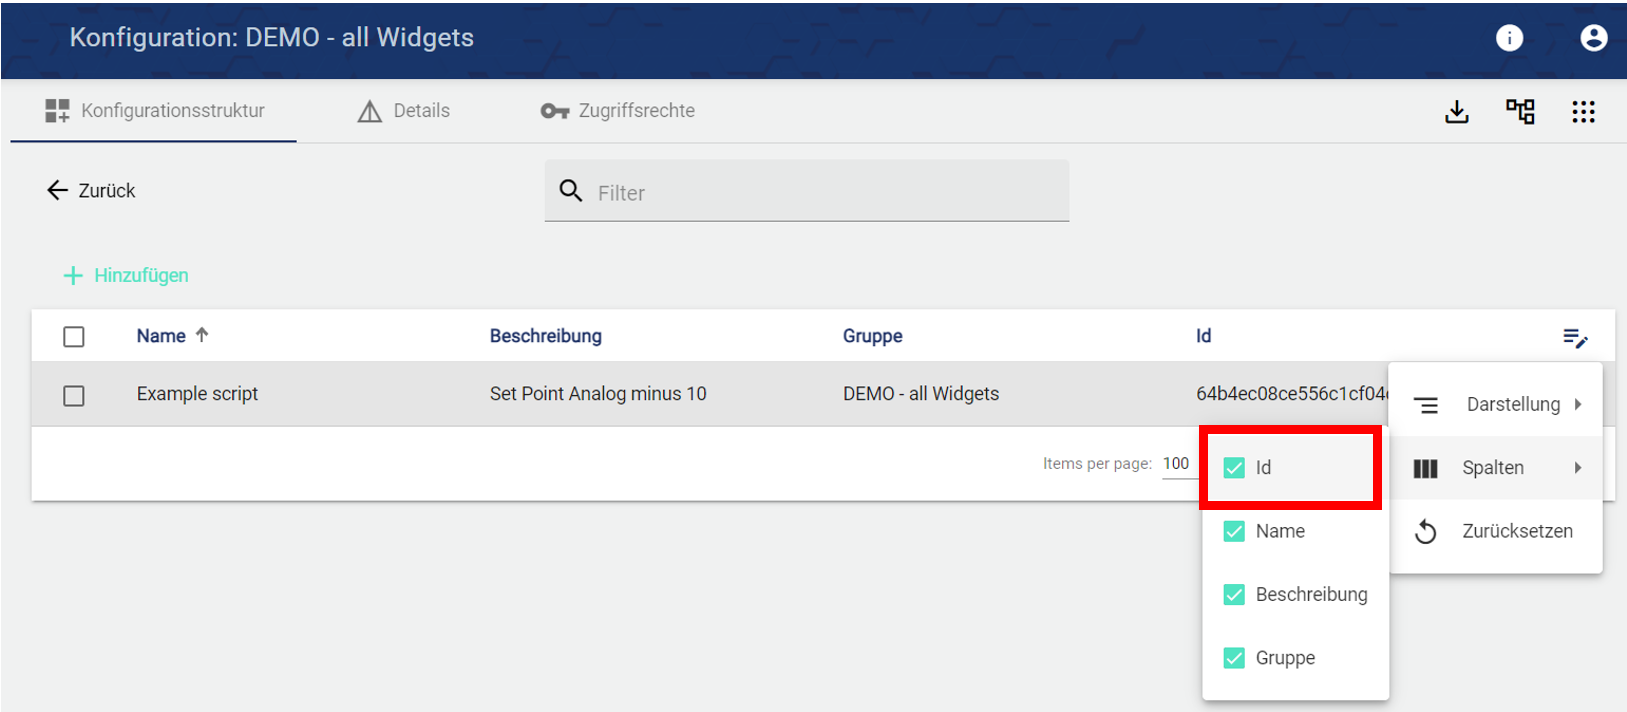Open the Zugriffsrechte tab
This screenshot has height=712, width=1627.
tap(618, 111)
